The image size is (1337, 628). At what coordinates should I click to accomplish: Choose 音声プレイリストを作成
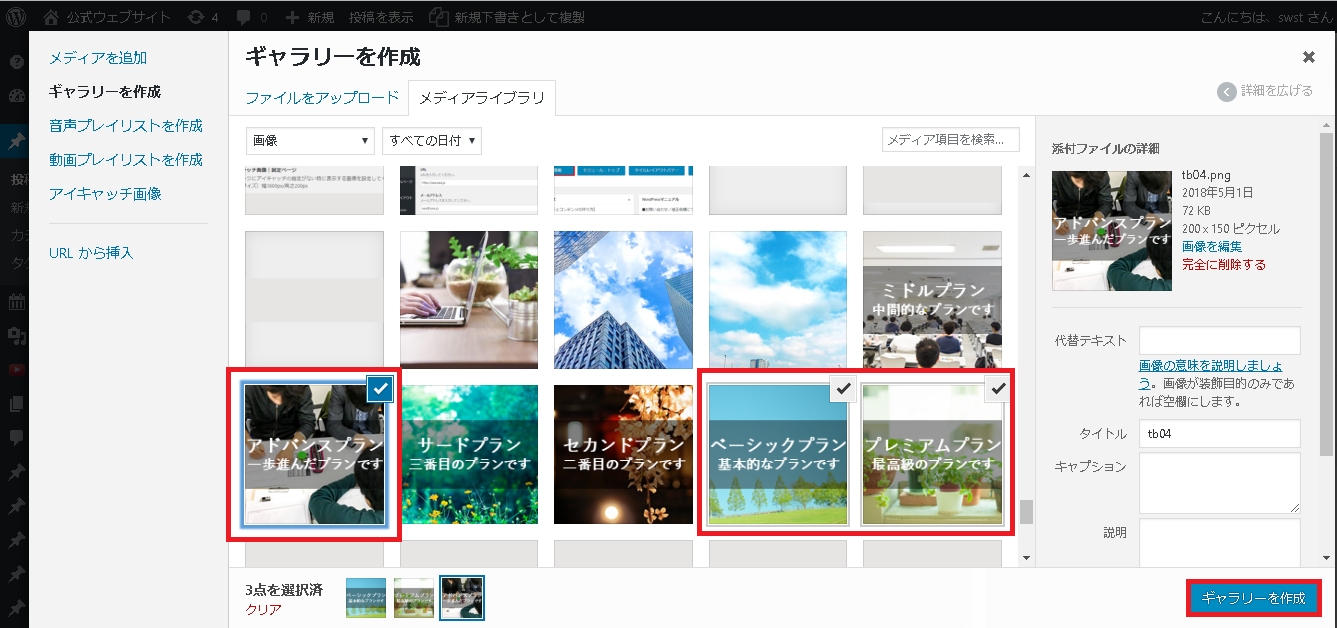[126, 126]
